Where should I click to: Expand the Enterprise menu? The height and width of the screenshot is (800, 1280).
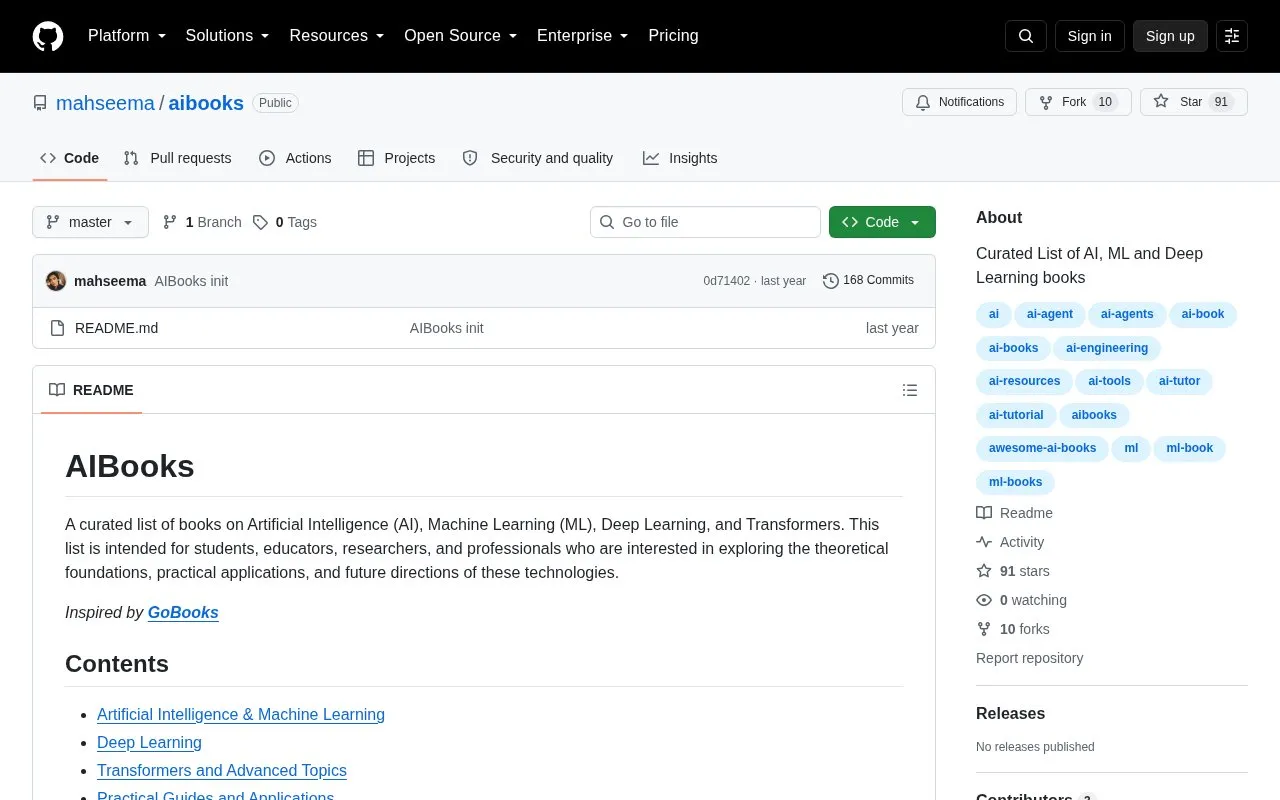tap(583, 36)
